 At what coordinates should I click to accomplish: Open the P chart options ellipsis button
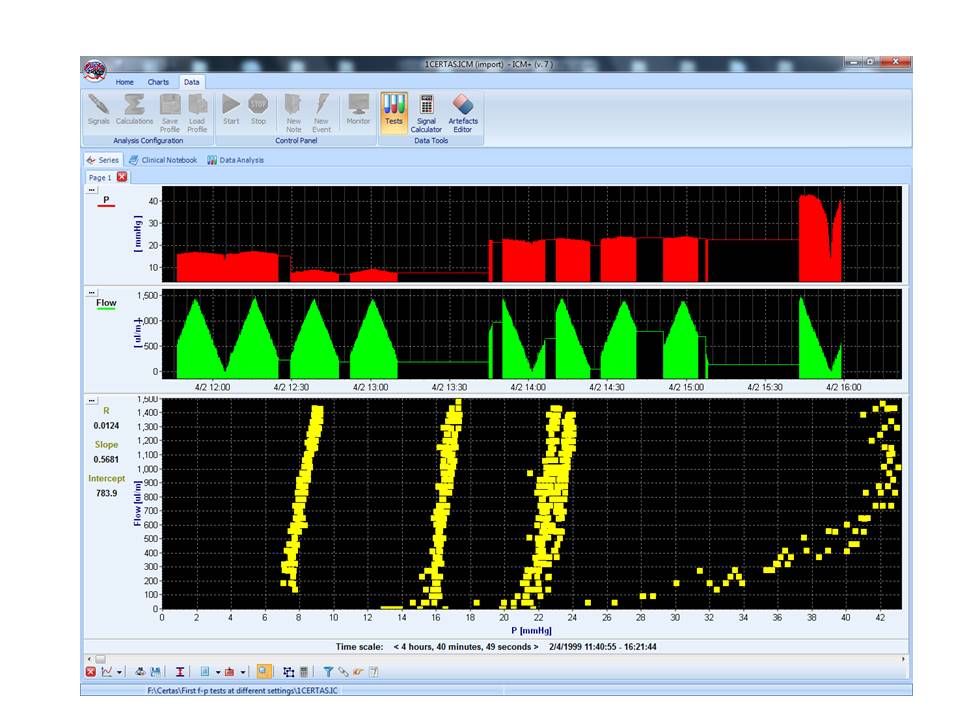click(92, 189)
